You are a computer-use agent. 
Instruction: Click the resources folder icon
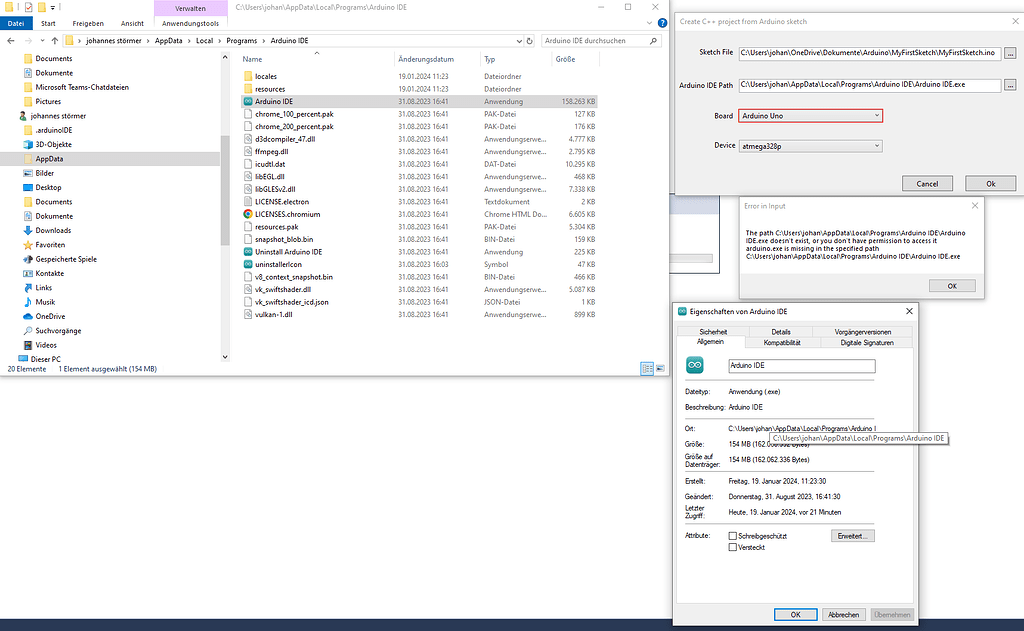tap(248, 89)
